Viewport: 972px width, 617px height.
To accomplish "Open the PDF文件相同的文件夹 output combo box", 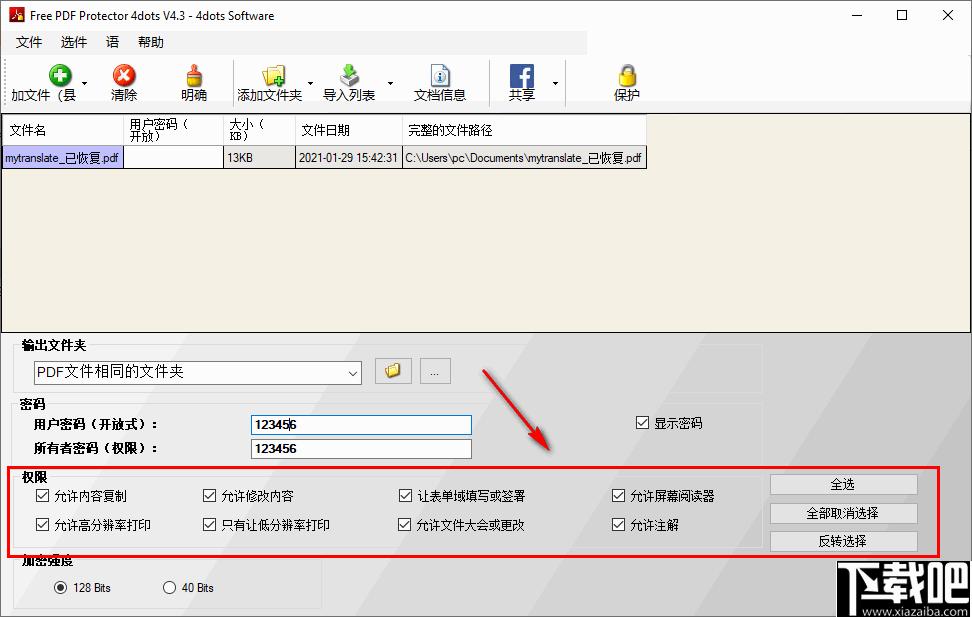I will (198, 373).
